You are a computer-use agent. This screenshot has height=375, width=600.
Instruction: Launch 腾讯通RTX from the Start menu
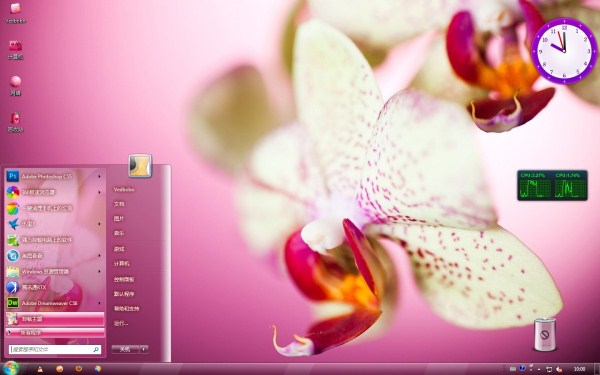click(55, 287)
